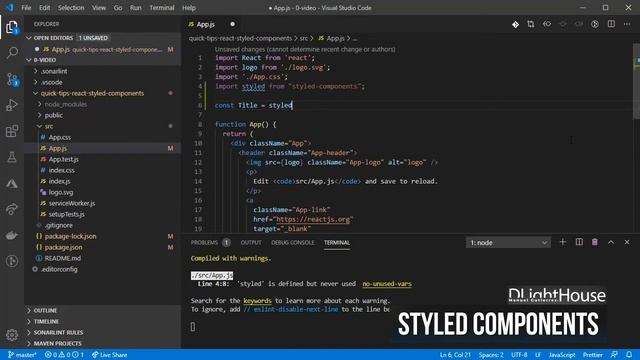Open the File menu
640x360 pixels.
click(26, 8)
